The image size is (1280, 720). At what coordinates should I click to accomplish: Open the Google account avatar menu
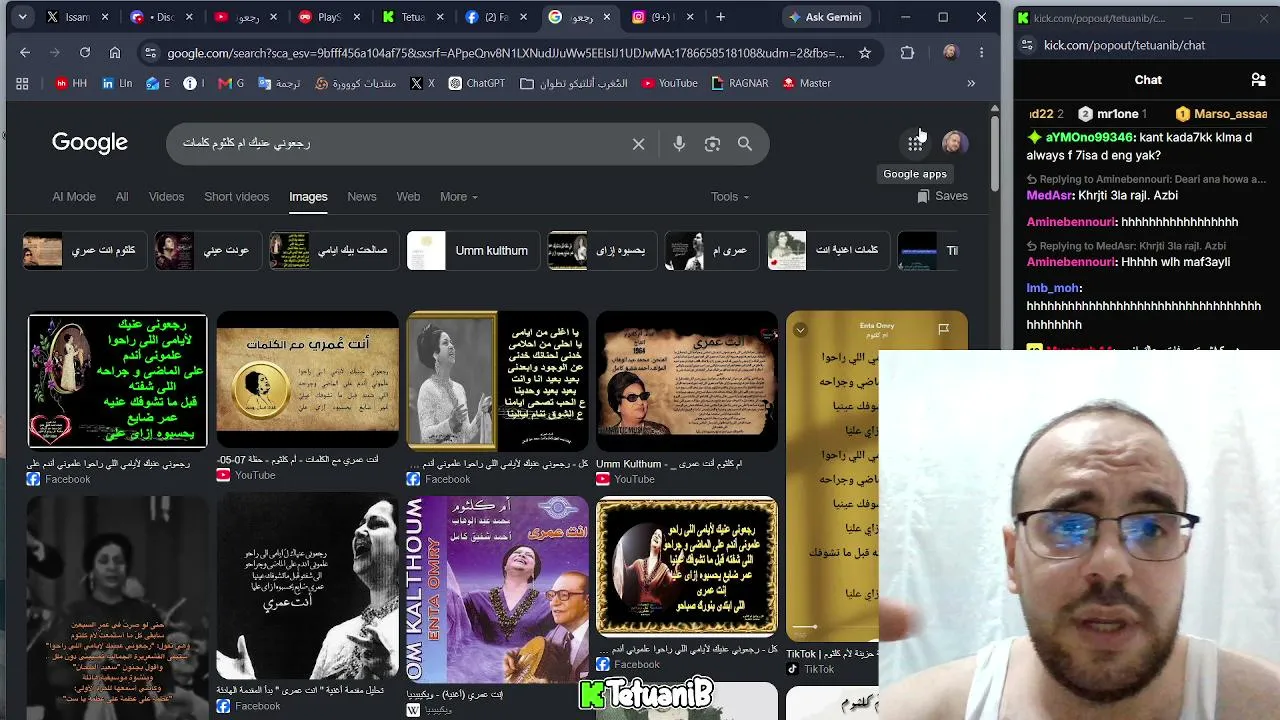pos(955,143)
